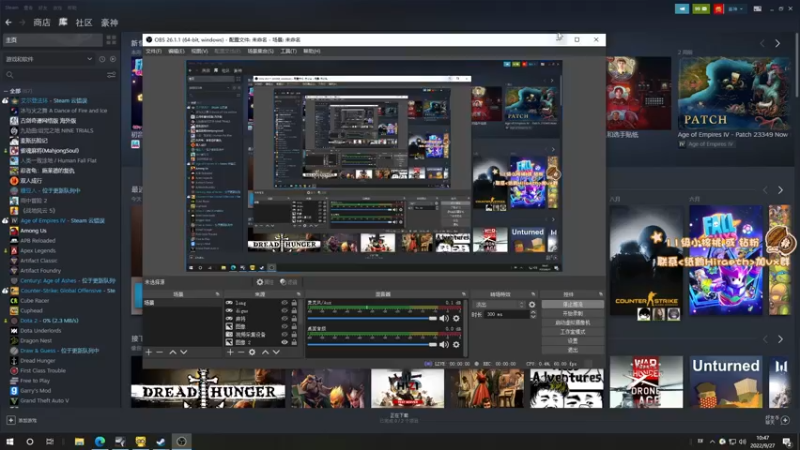Mute the microphone/Aux audio speaker icon
This screenshot has height=450, width=800.
pos(444,318)
